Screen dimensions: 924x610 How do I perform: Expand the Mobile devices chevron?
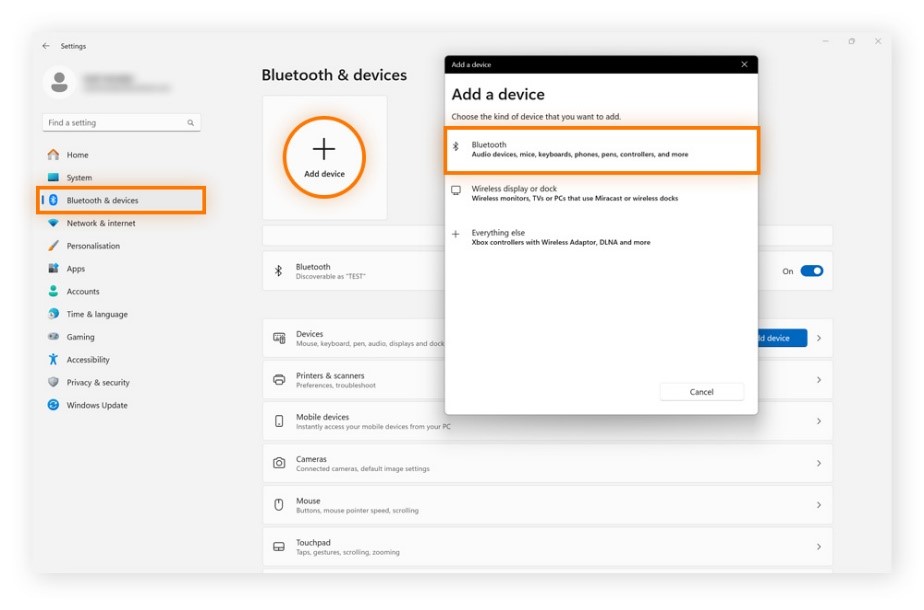tap(819, 421)
